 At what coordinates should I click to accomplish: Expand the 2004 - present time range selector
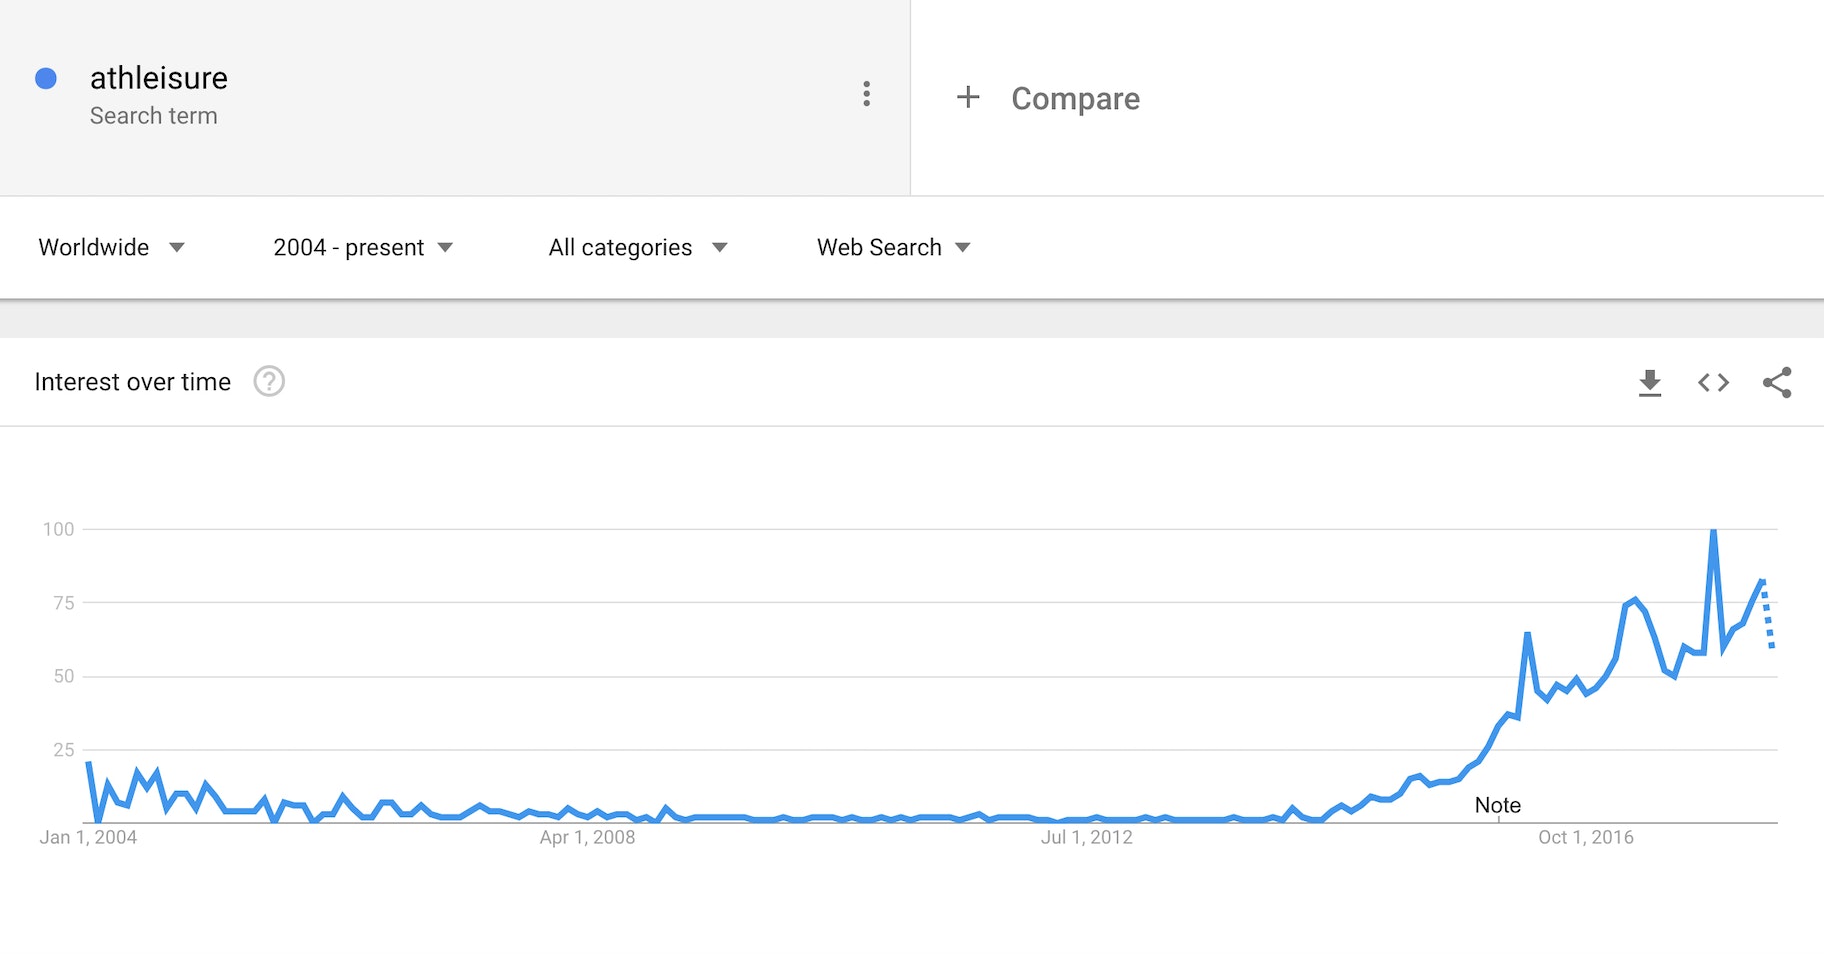click(x=364, y=247)
